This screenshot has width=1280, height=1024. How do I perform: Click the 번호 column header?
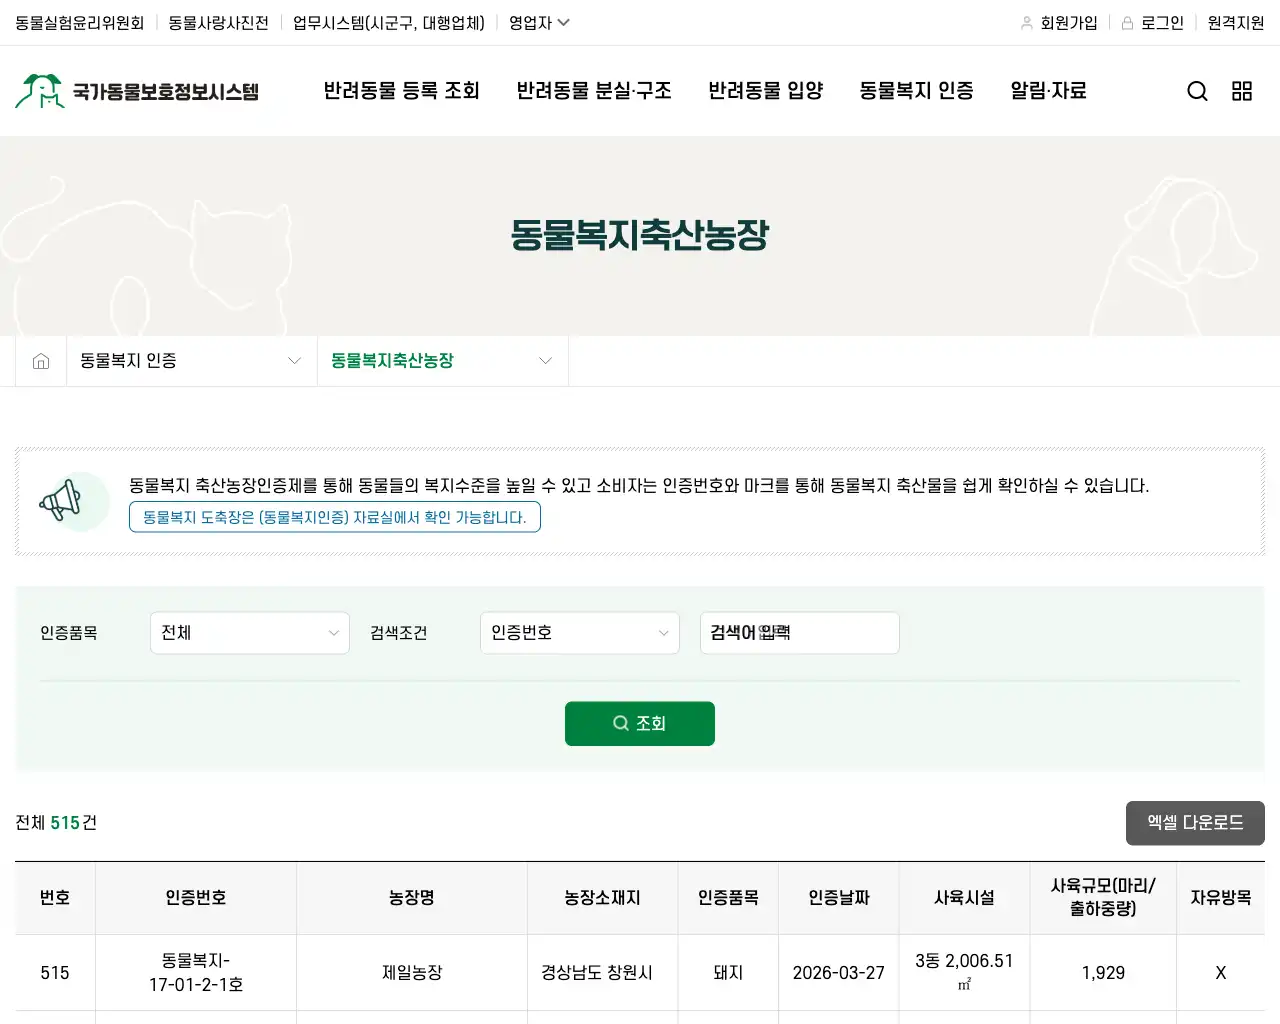[x=55, y=898]
